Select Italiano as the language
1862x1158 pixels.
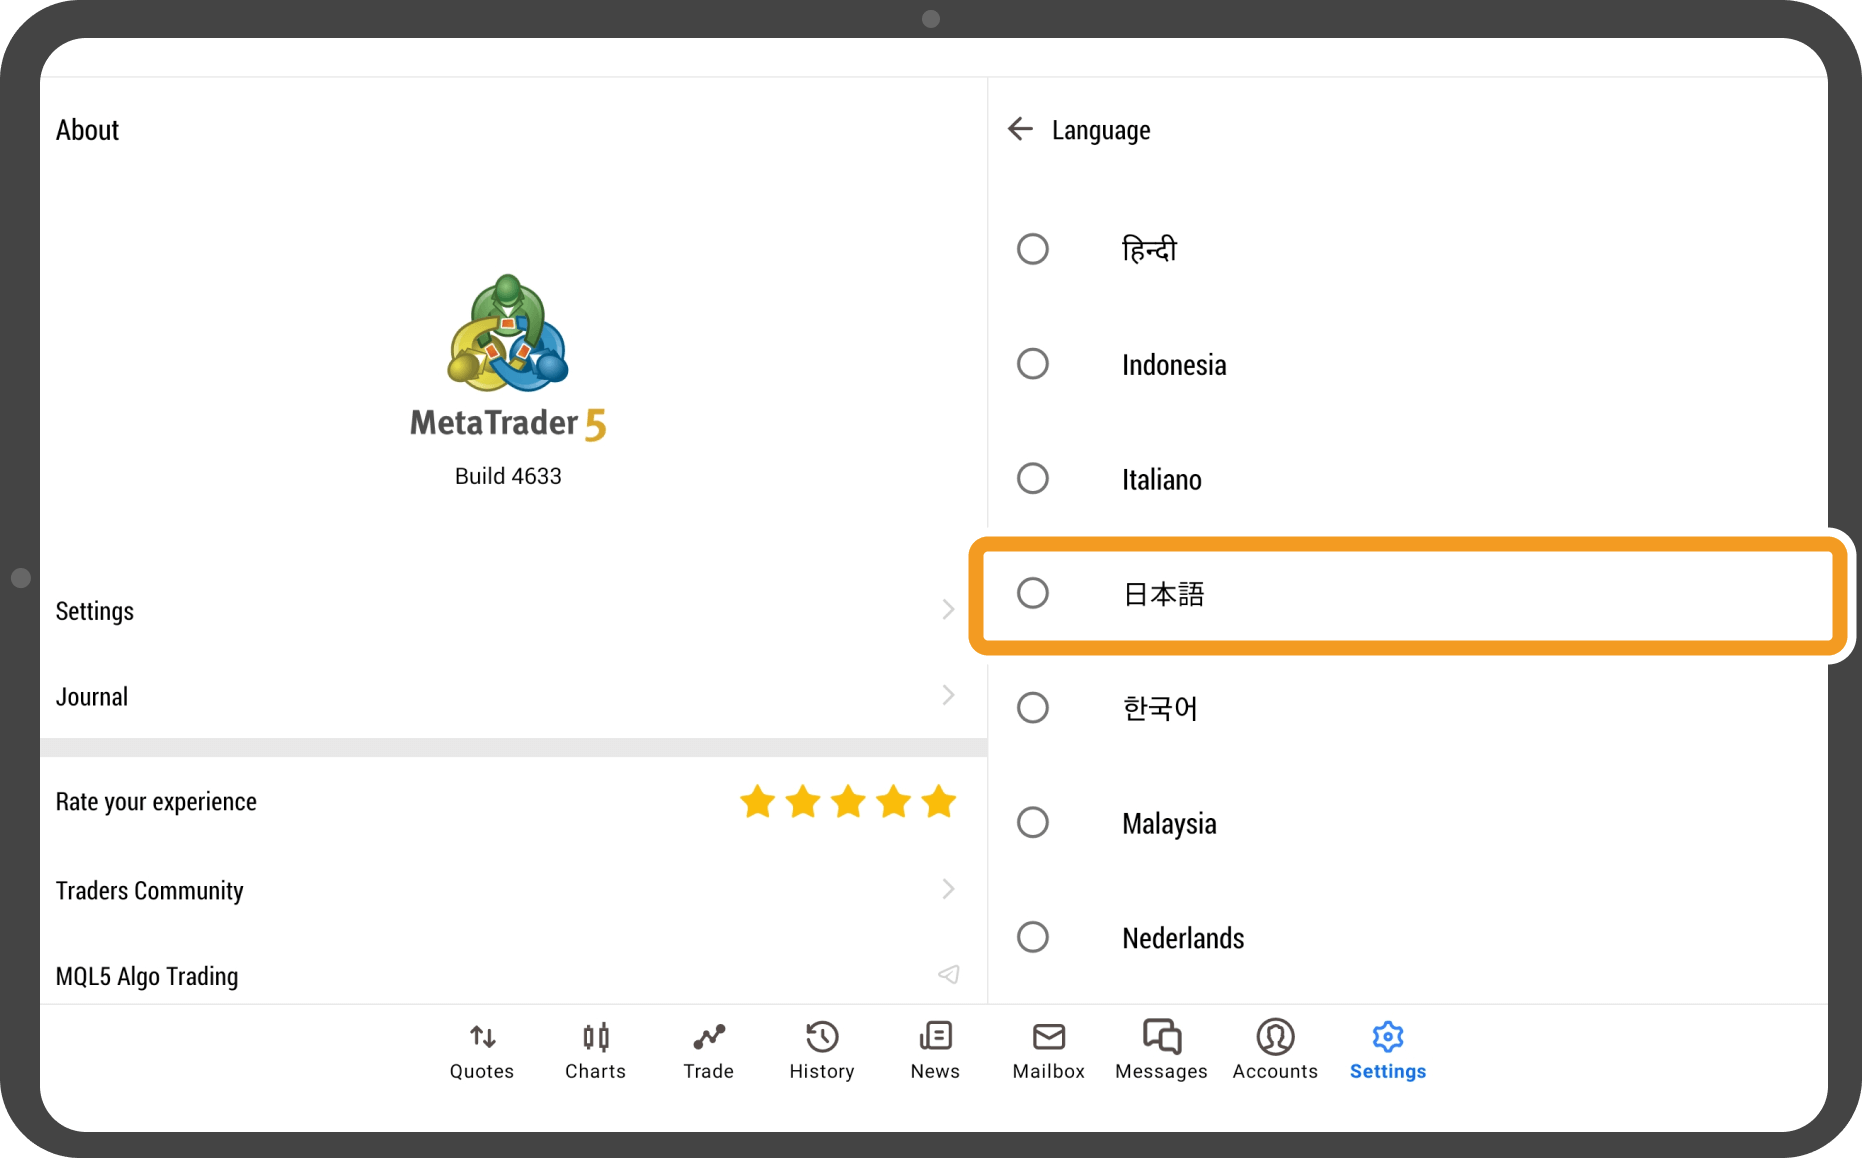pyautogui.click(x=1033, y=479)
